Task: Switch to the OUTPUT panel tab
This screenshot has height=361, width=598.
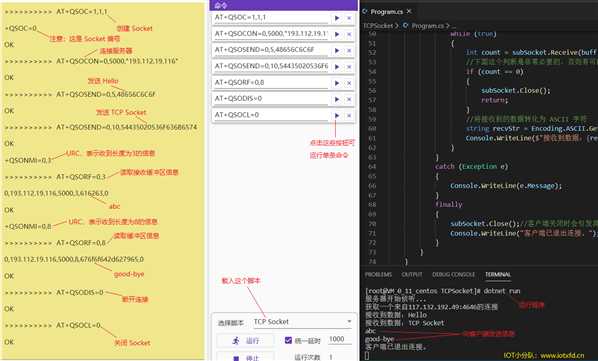Action: 412,274
